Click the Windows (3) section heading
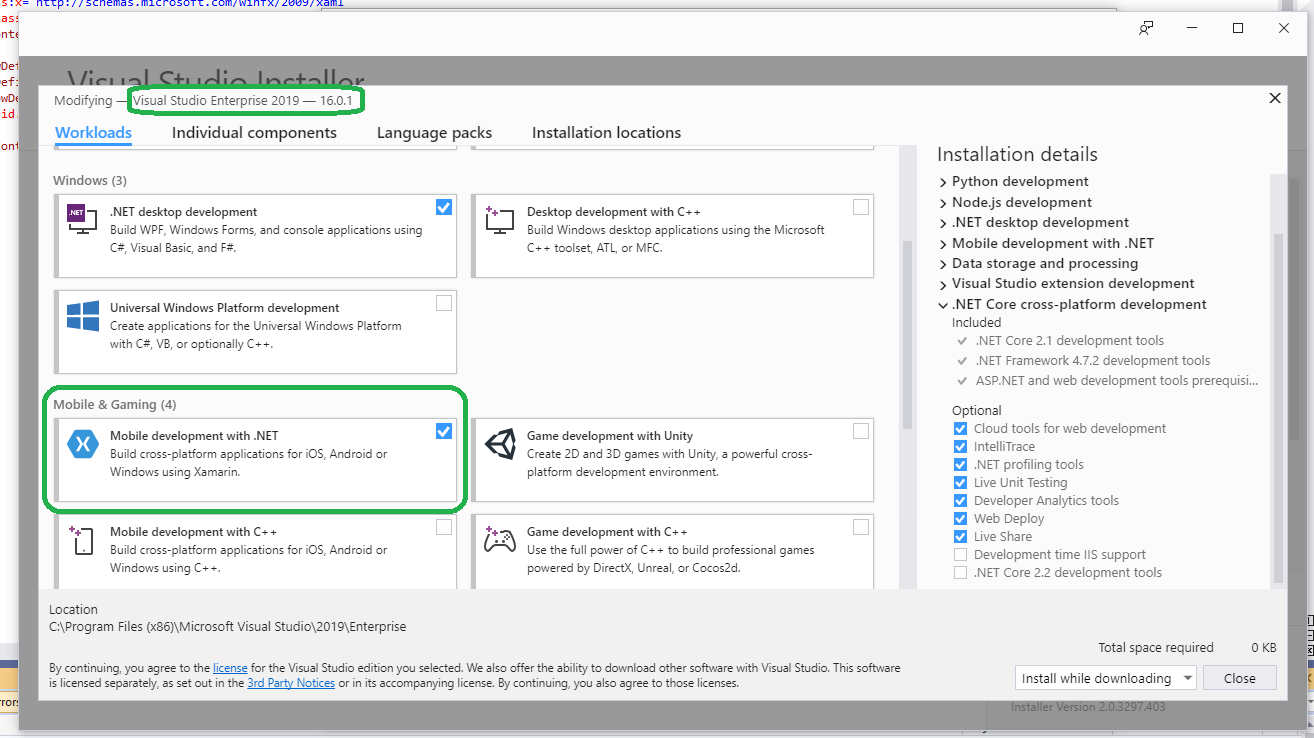This screenshot has width=1314, height=738. coord(90,181)
